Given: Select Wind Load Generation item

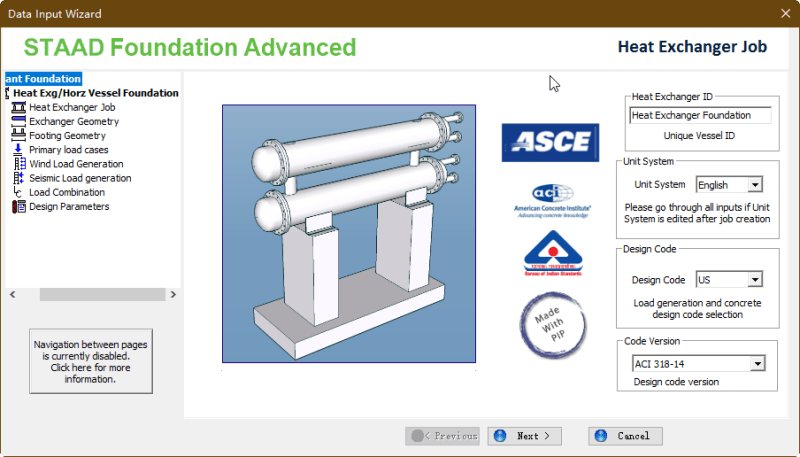Looking at the screenshot, I should 76,164.
